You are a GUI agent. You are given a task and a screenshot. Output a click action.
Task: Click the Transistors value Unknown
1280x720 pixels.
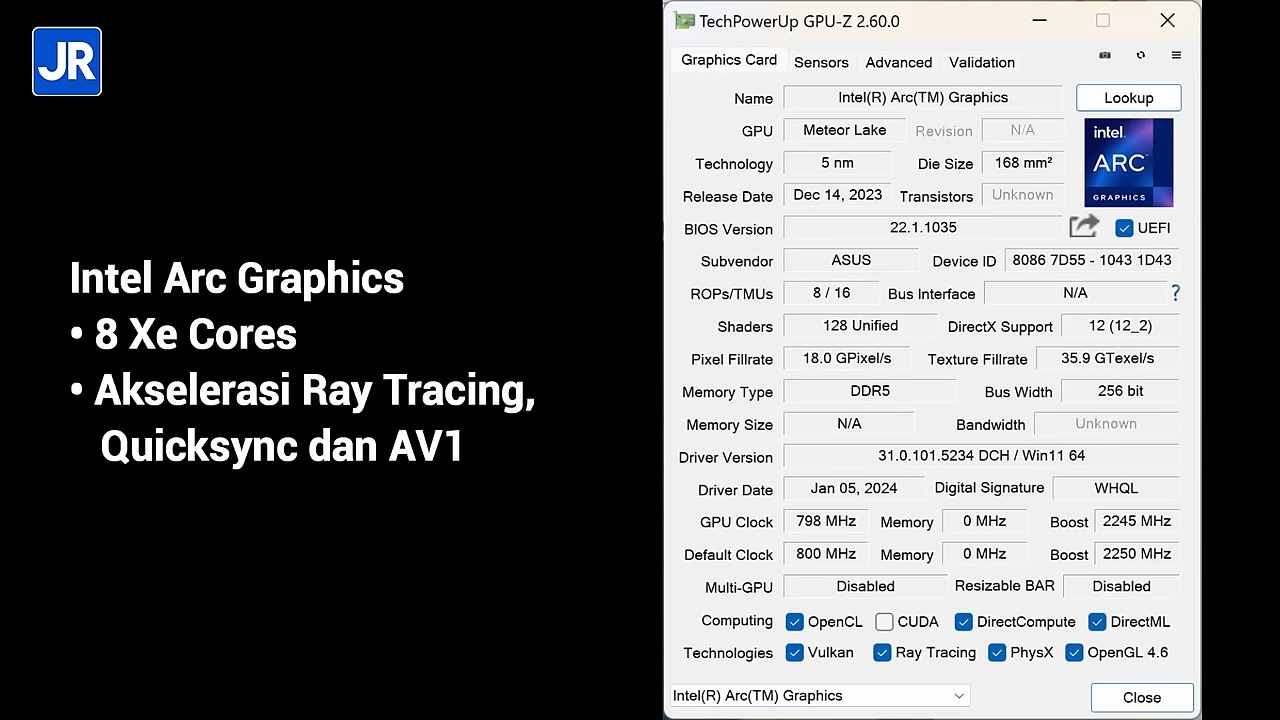(1023, 195)
